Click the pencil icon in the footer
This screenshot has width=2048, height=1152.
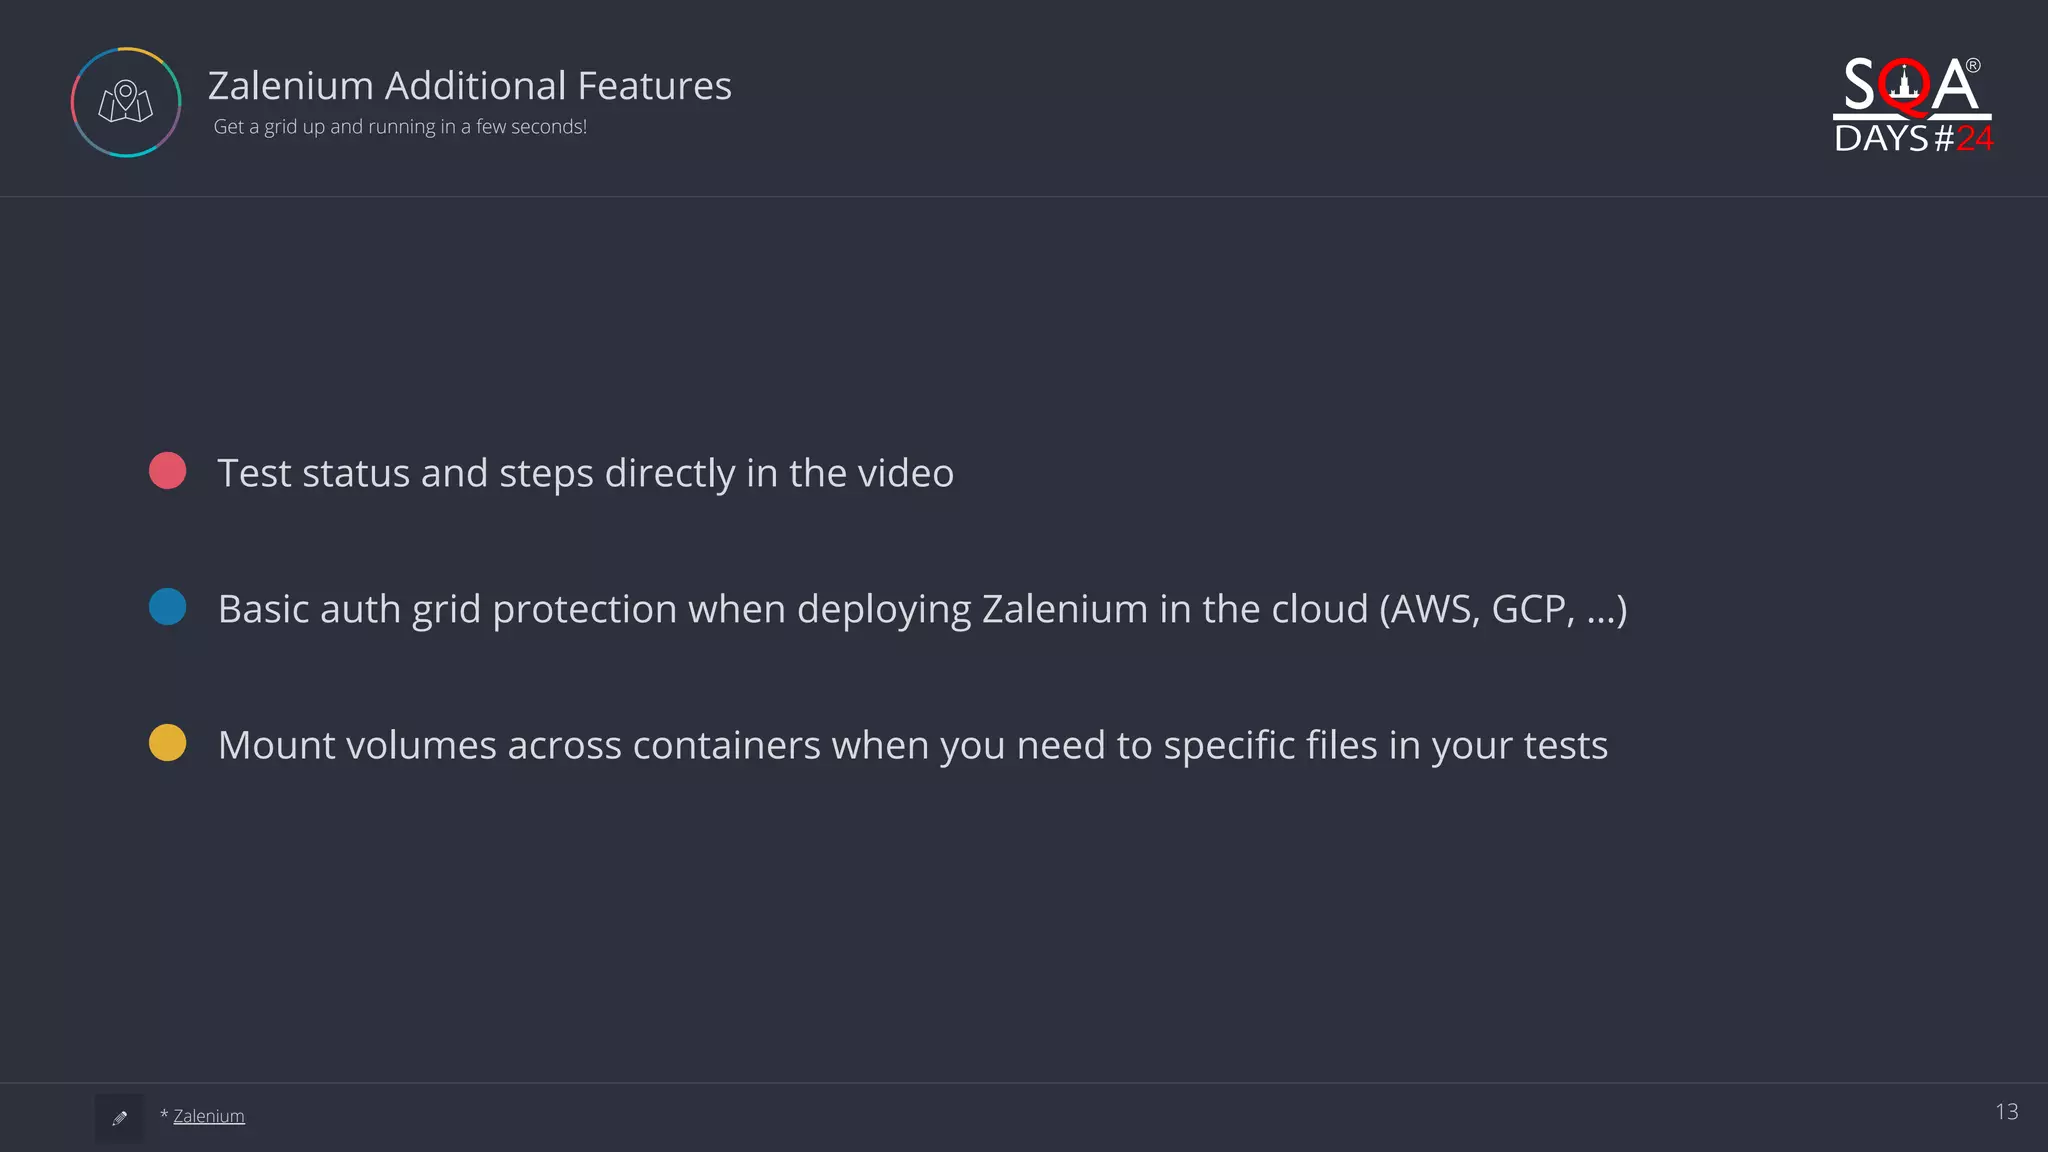tap(120, 1118)
